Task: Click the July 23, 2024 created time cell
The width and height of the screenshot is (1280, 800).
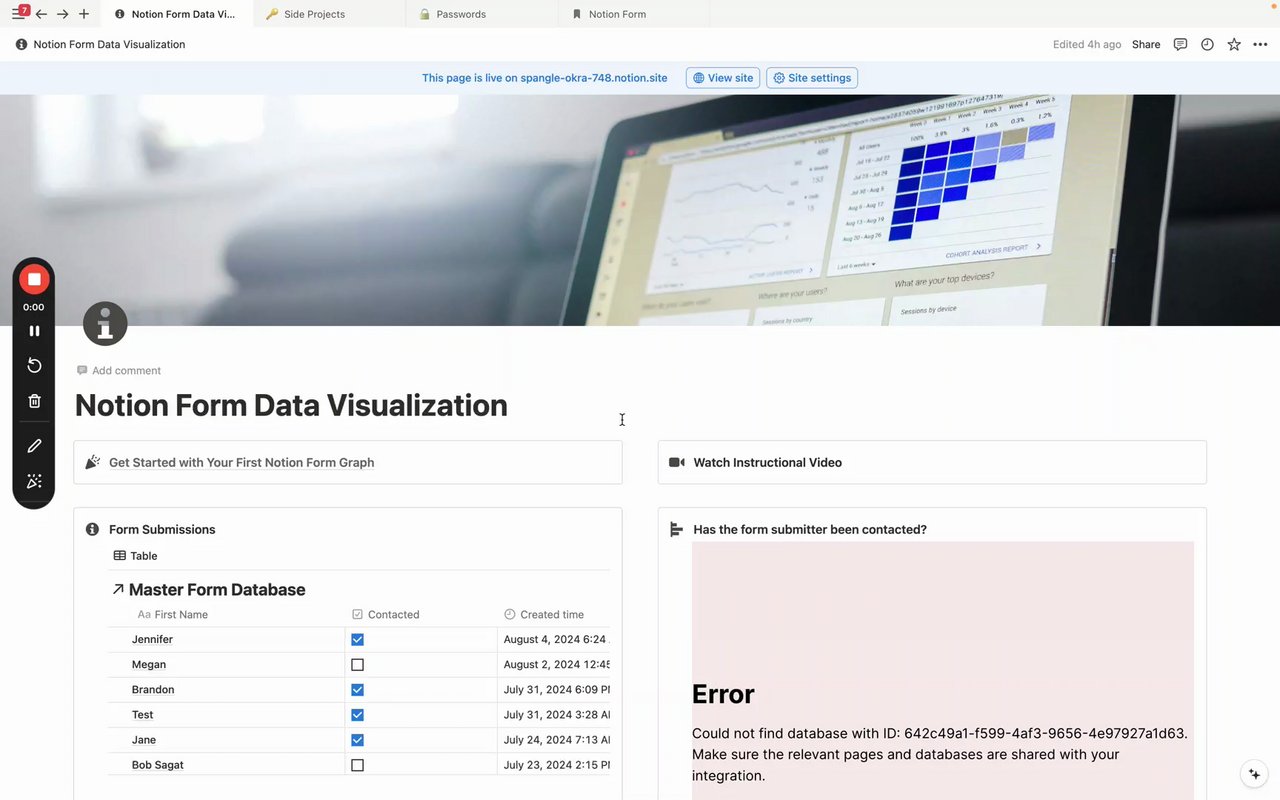Action: pos(554,765)
